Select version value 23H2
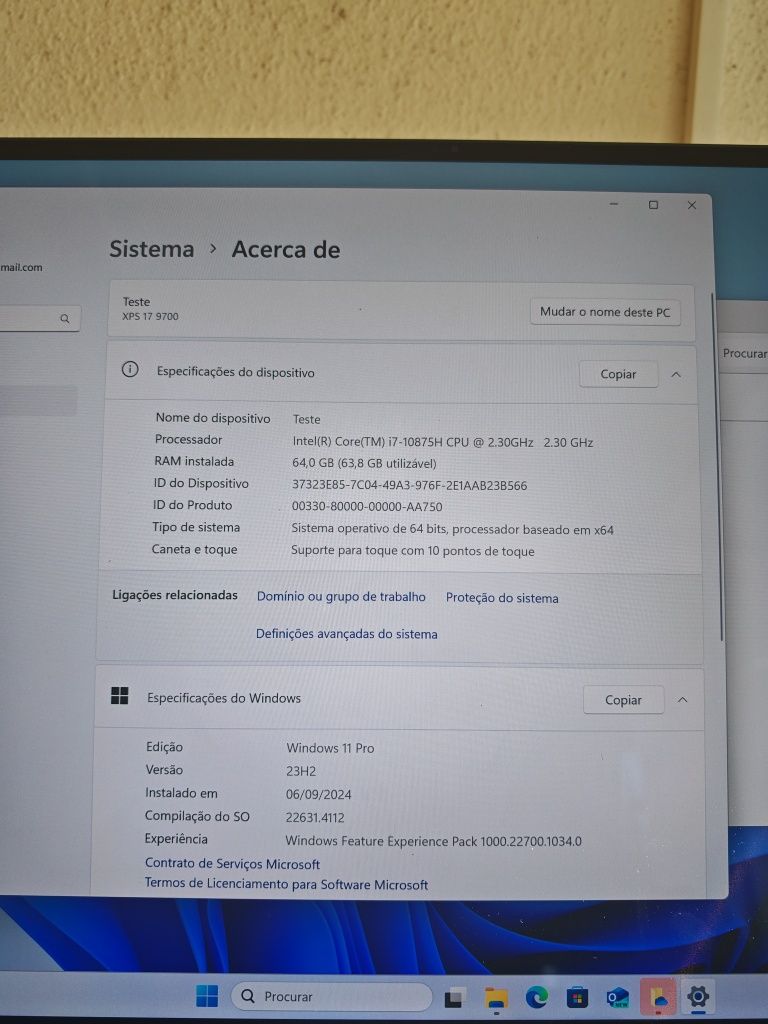Image resolution: width=768 pixels, height=1024 pixels. pos(301,771)
